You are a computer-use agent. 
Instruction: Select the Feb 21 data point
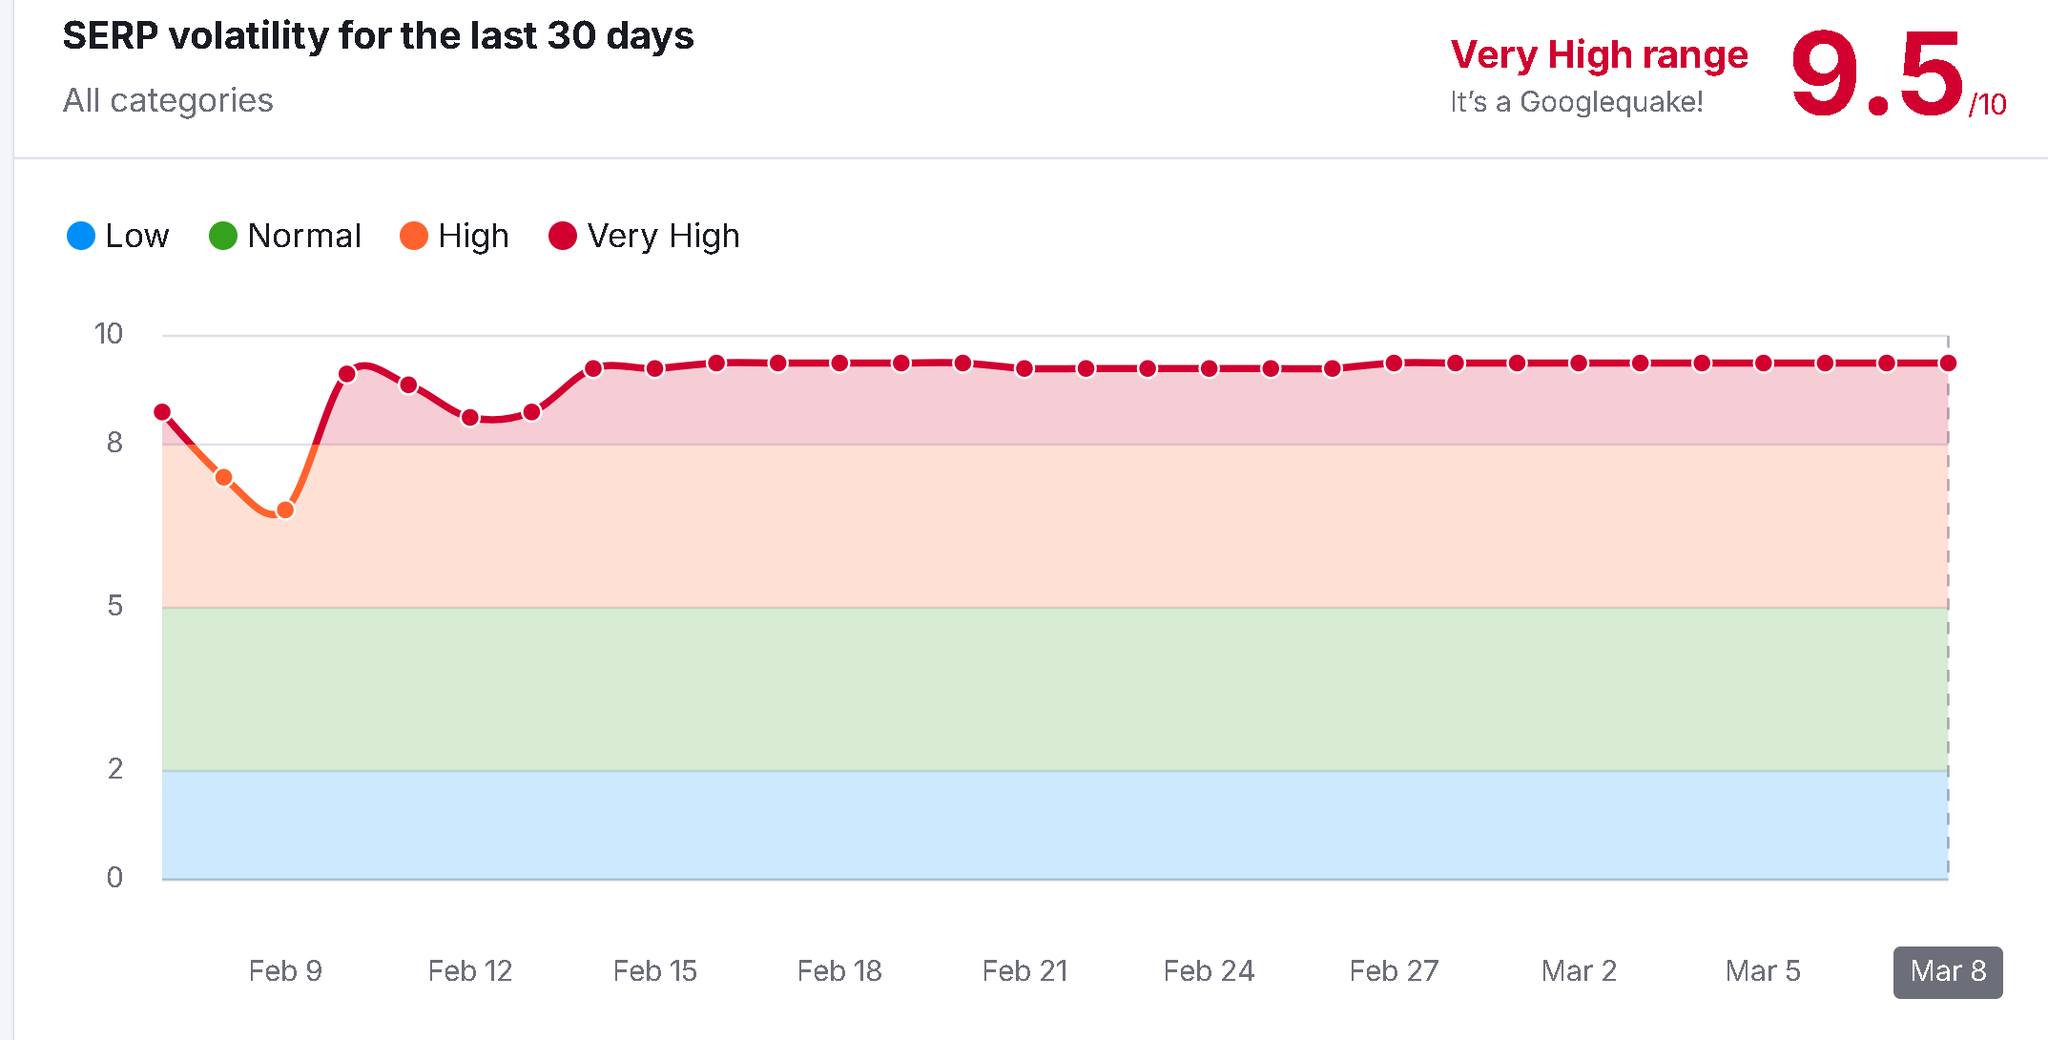pyautogui.click(x=1025, y=369)
